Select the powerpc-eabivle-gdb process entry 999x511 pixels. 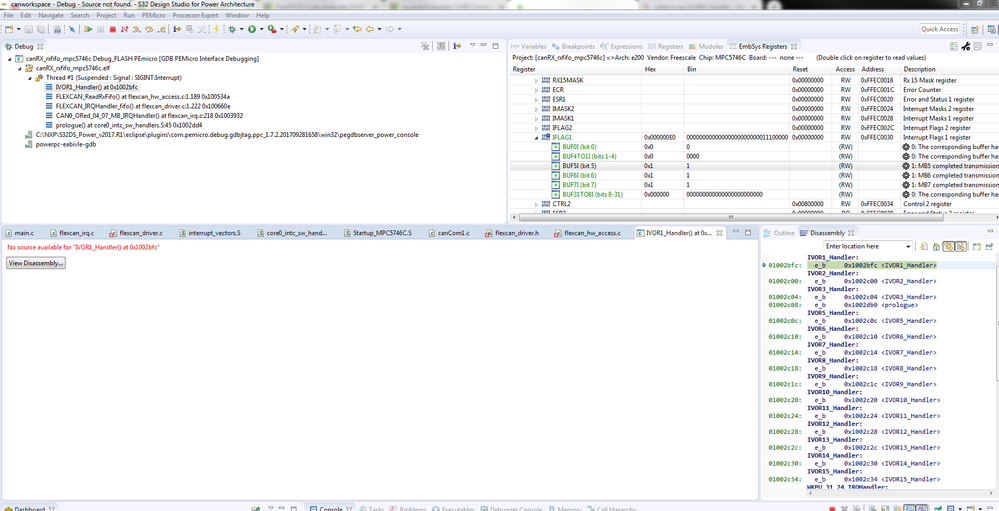pos(62,144)
